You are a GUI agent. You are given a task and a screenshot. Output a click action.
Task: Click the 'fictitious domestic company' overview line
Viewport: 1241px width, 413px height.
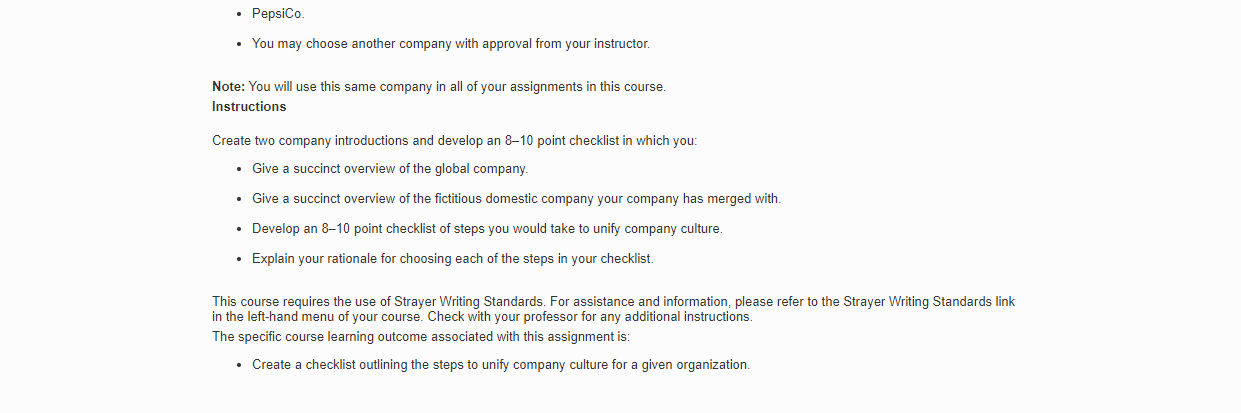coord(516,199)
